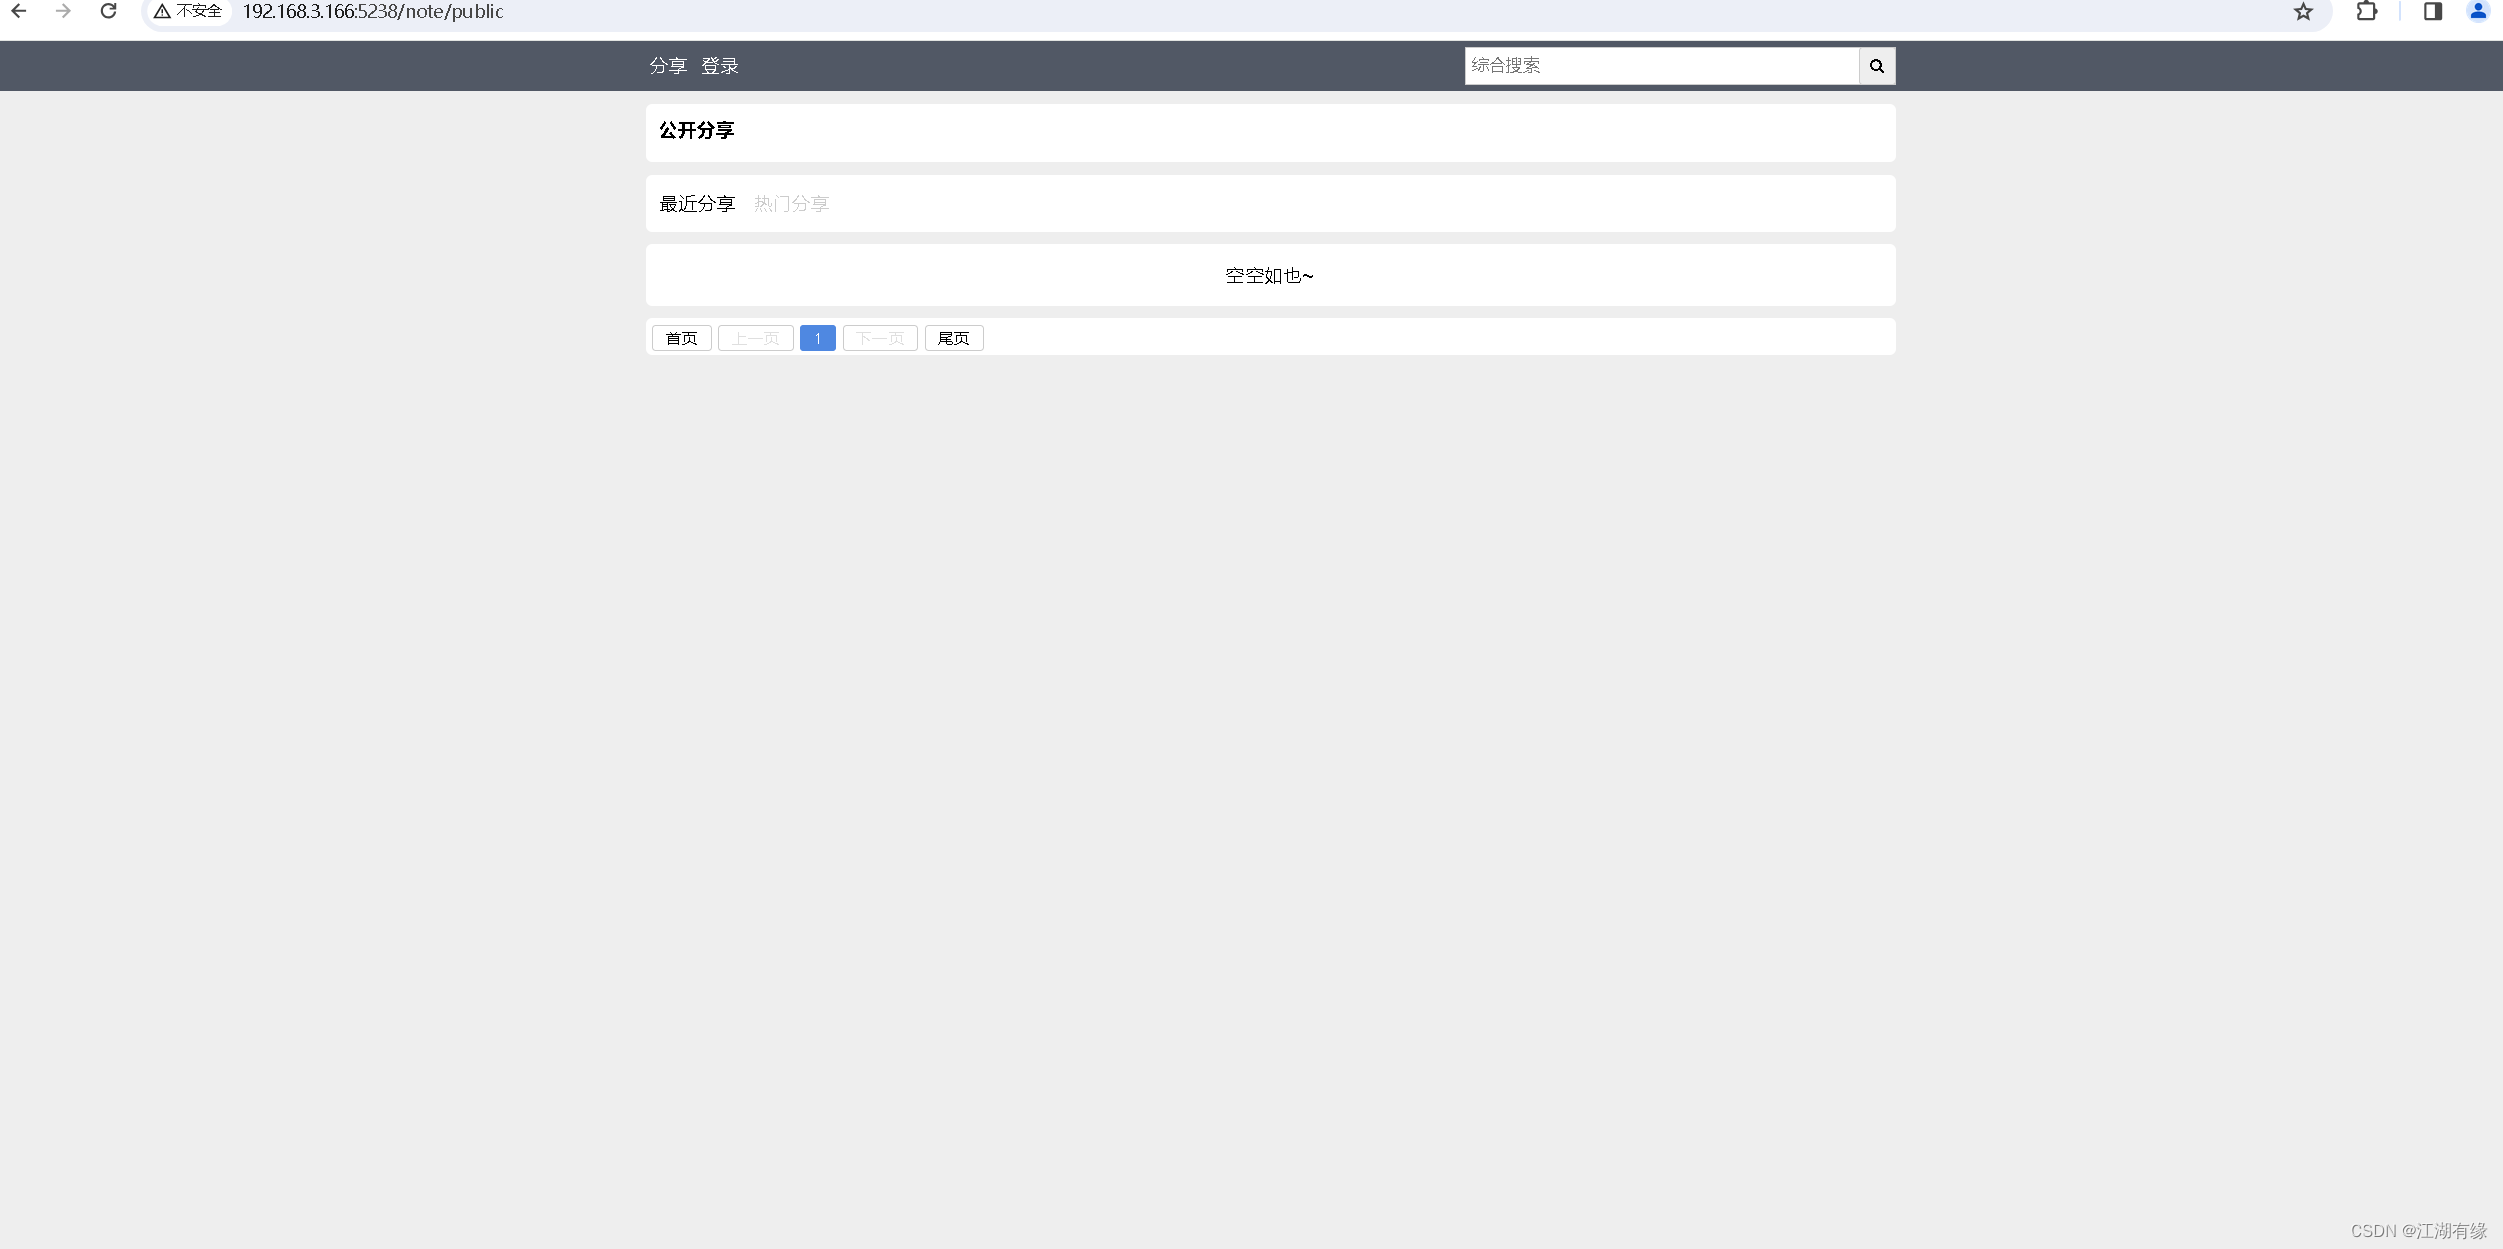This screenshot has width=2503, height=1249.
Task: Select page 1 in pagination
Action: (817, 337)
